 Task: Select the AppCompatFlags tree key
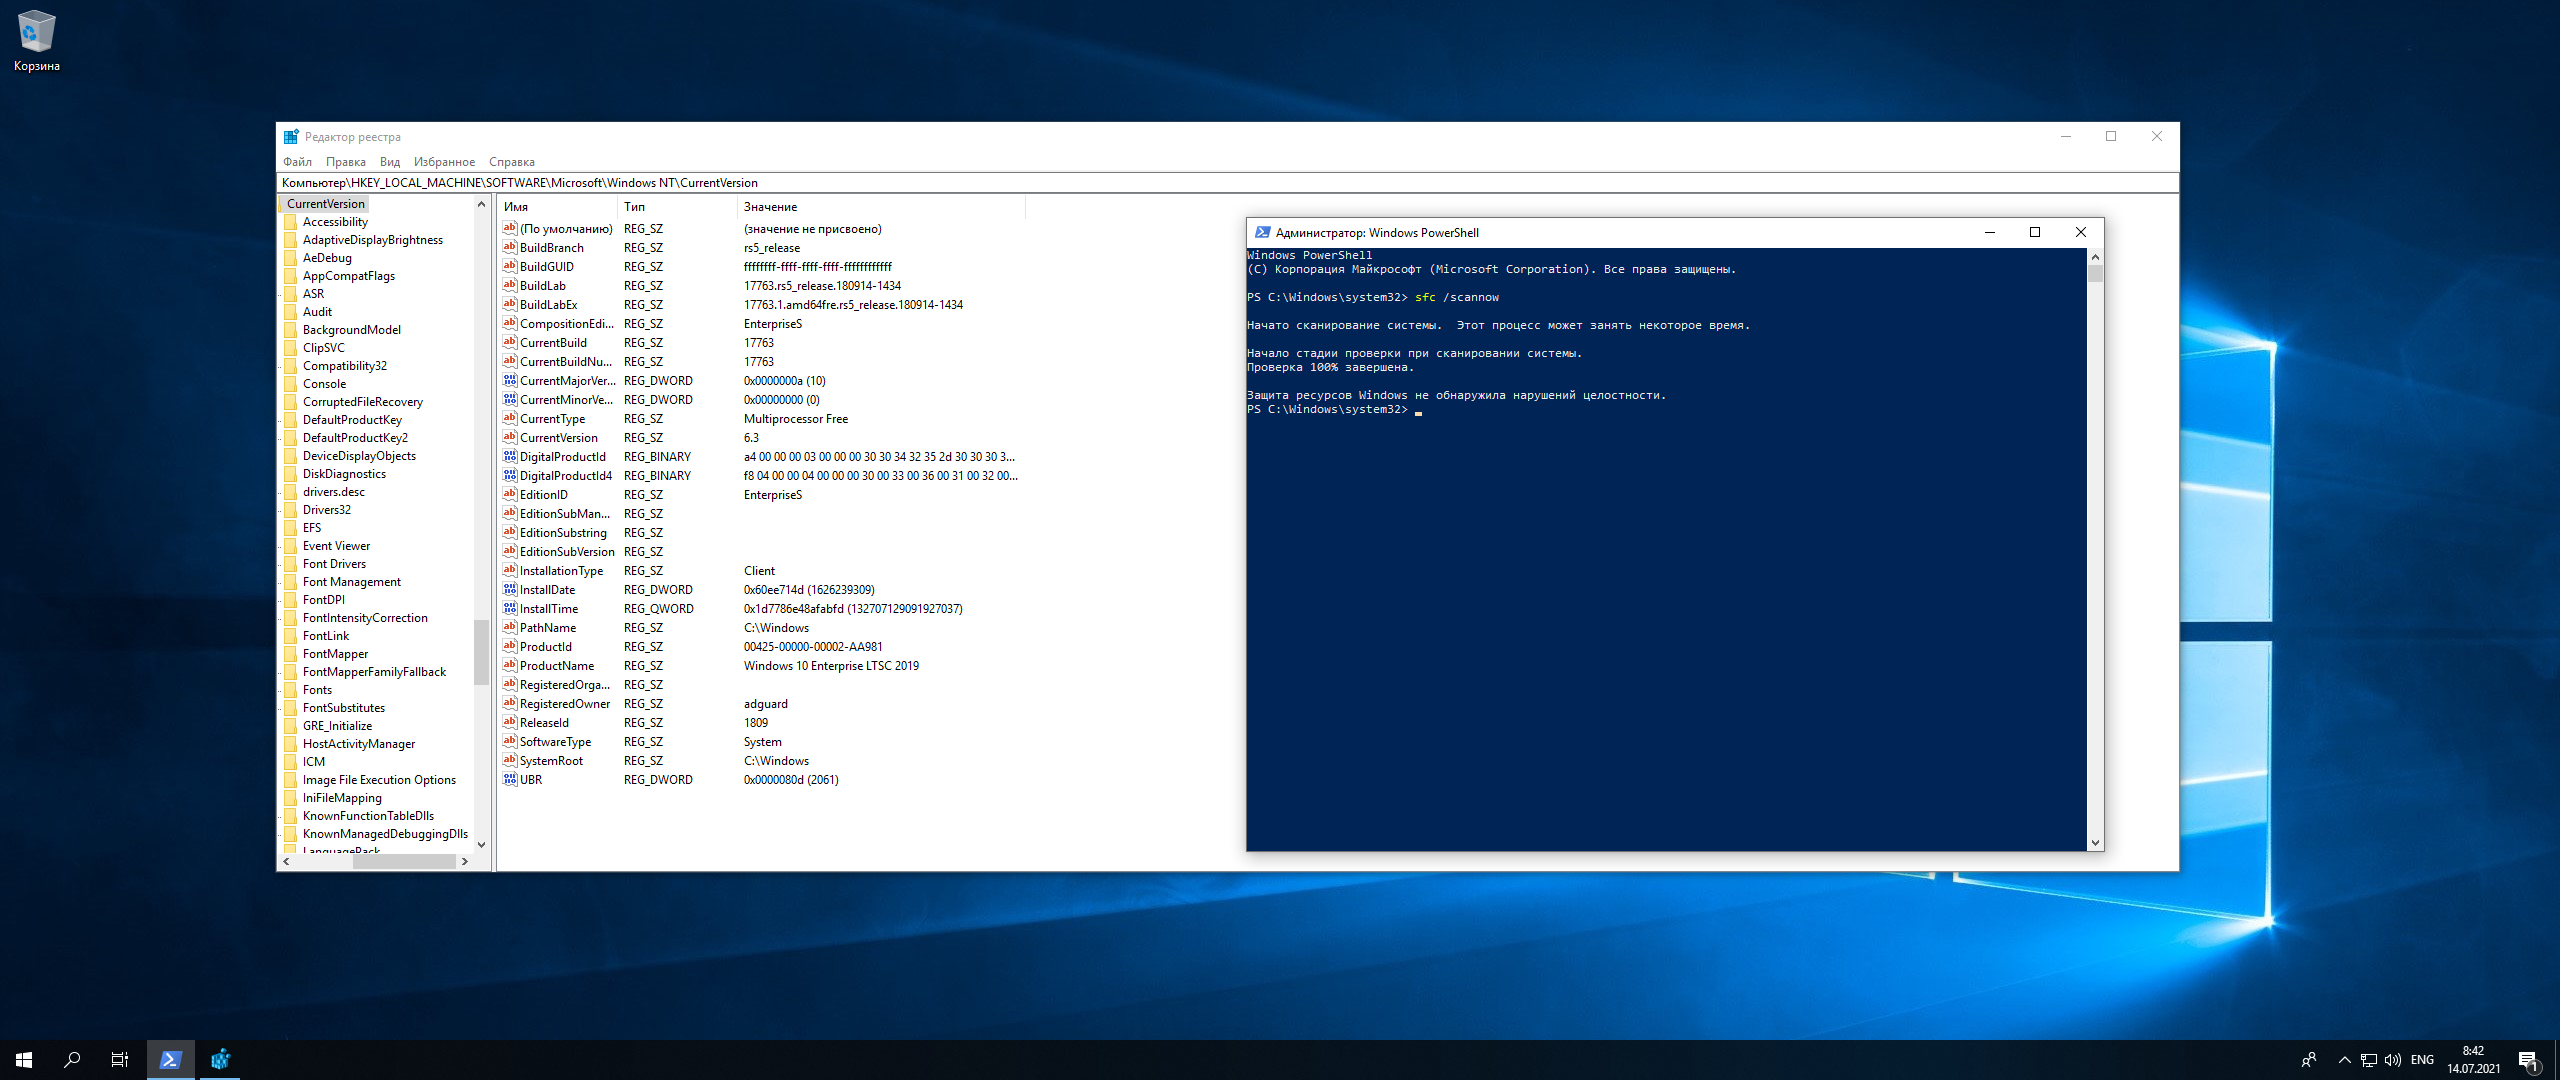(x=349, y=276)
